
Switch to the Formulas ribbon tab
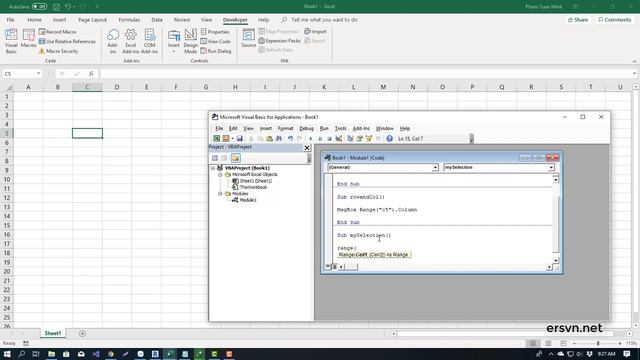click(x=129, y=20)
